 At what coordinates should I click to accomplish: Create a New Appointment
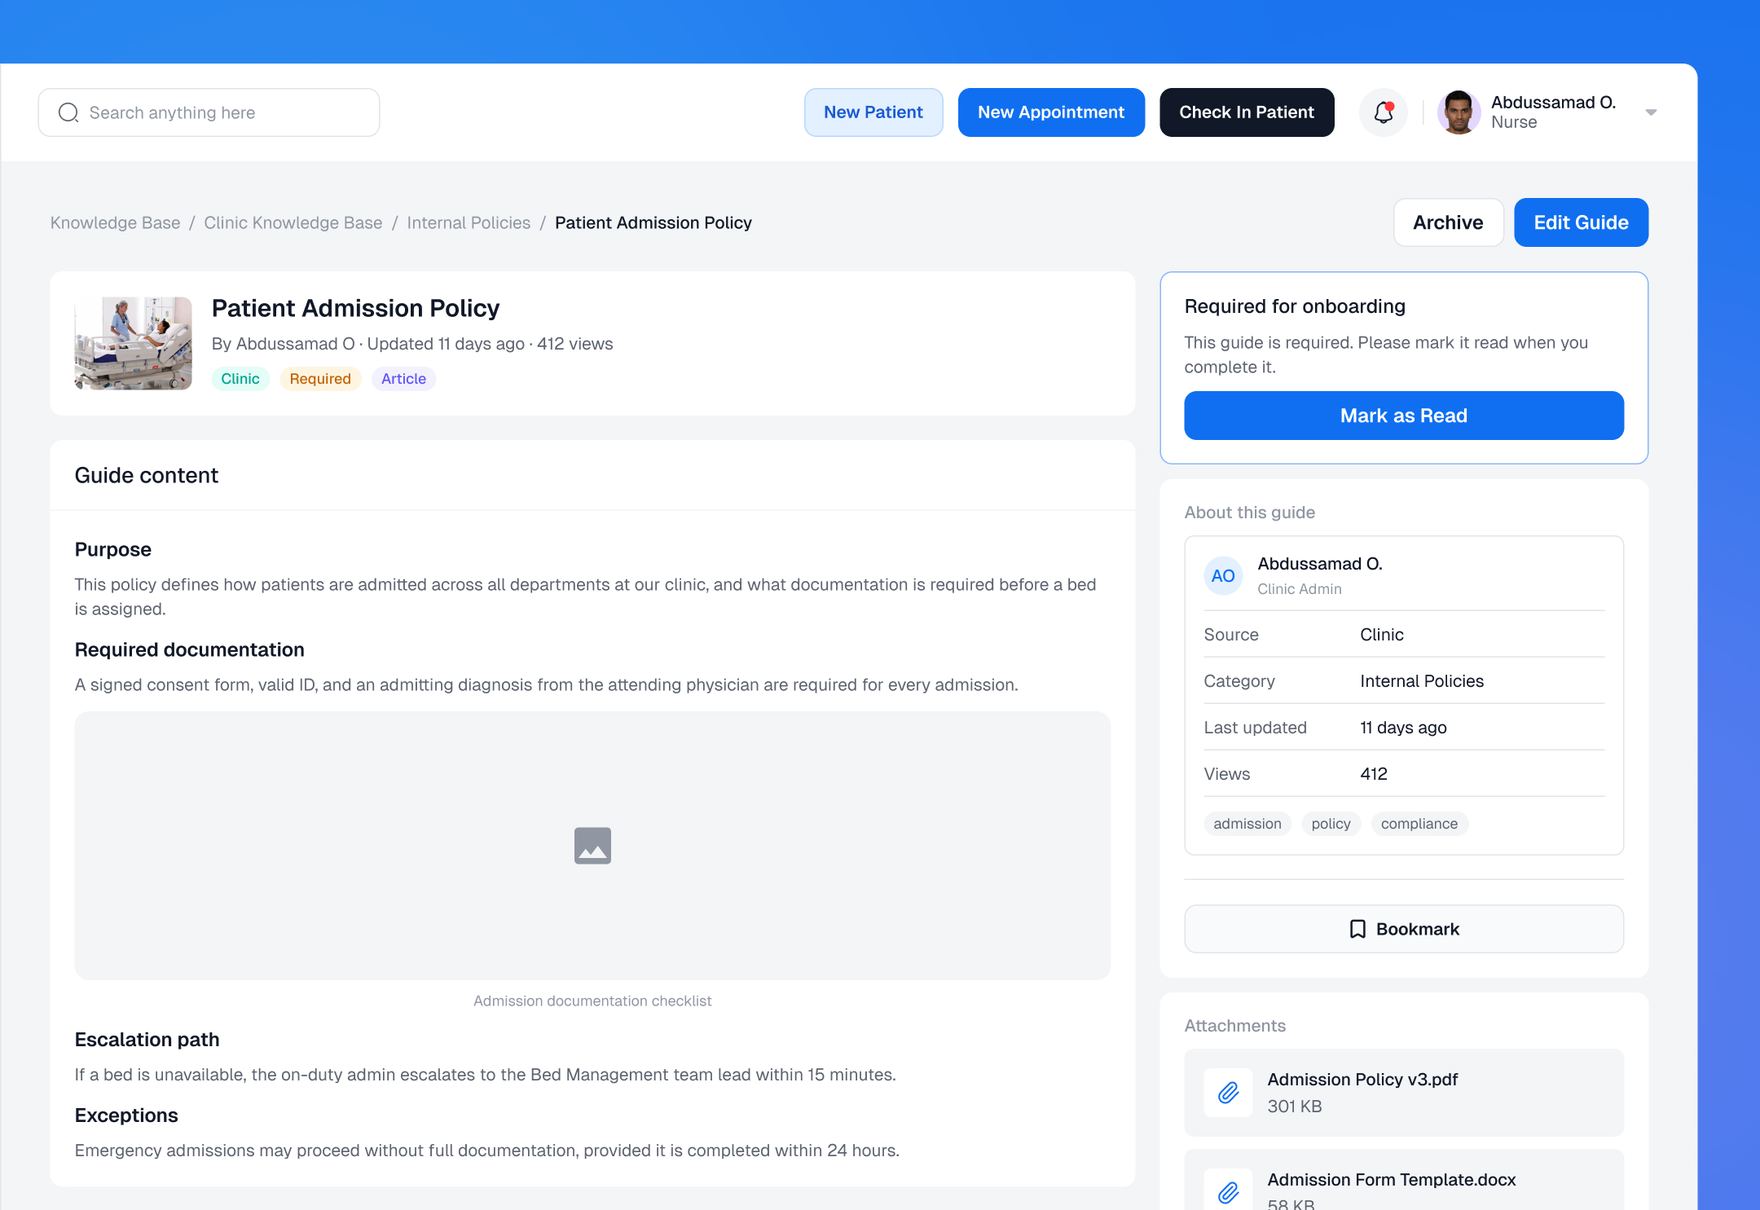tap(1051, 112)
